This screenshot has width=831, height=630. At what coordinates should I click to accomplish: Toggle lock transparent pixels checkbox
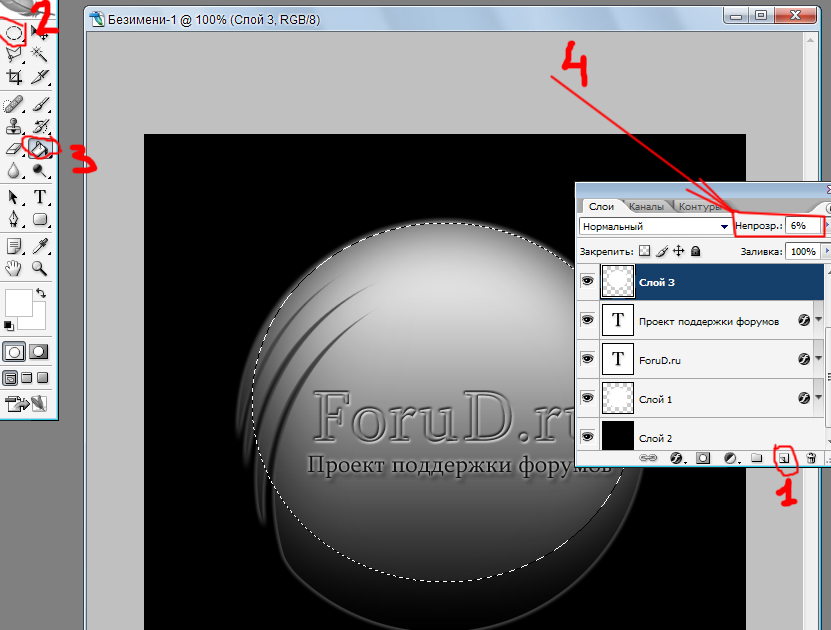[x=645, y=252]
